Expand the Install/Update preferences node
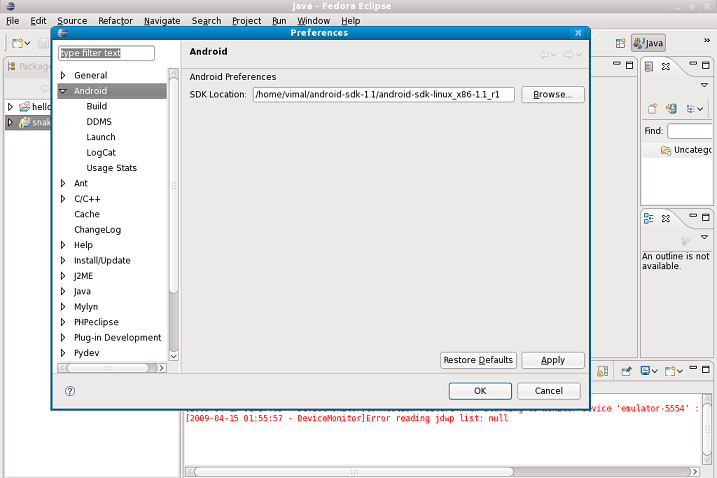 (63, 261)
